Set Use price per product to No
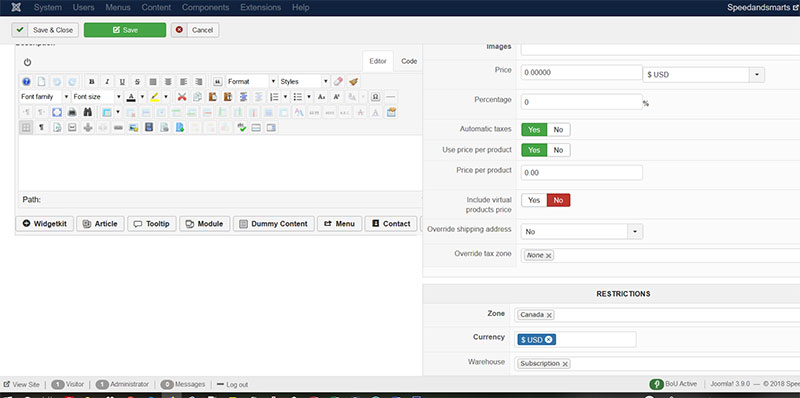The height and width of the screenshot is (398, 800). [558, 150]
